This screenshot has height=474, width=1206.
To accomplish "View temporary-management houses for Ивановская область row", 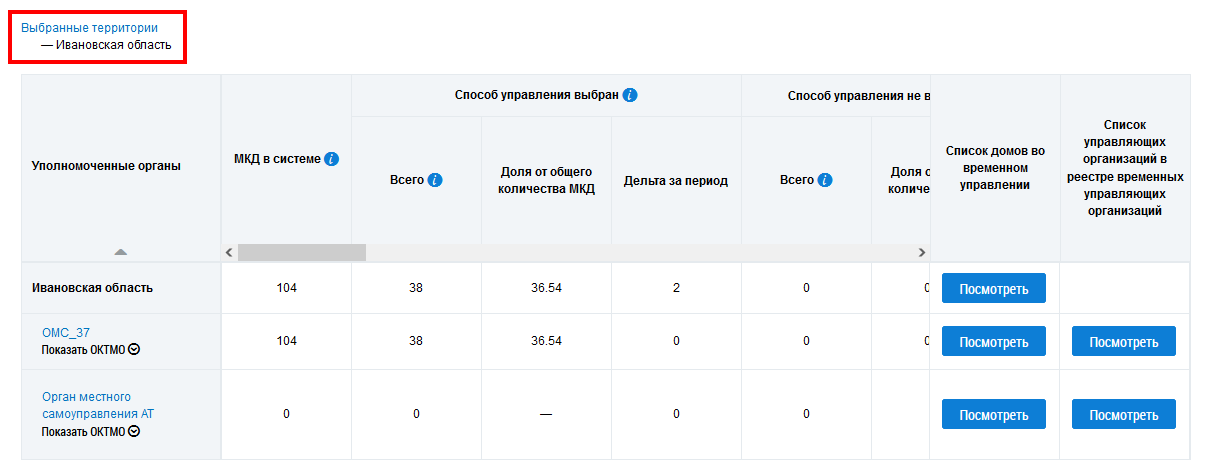I will pyautogui.click(x=993, y=288).
